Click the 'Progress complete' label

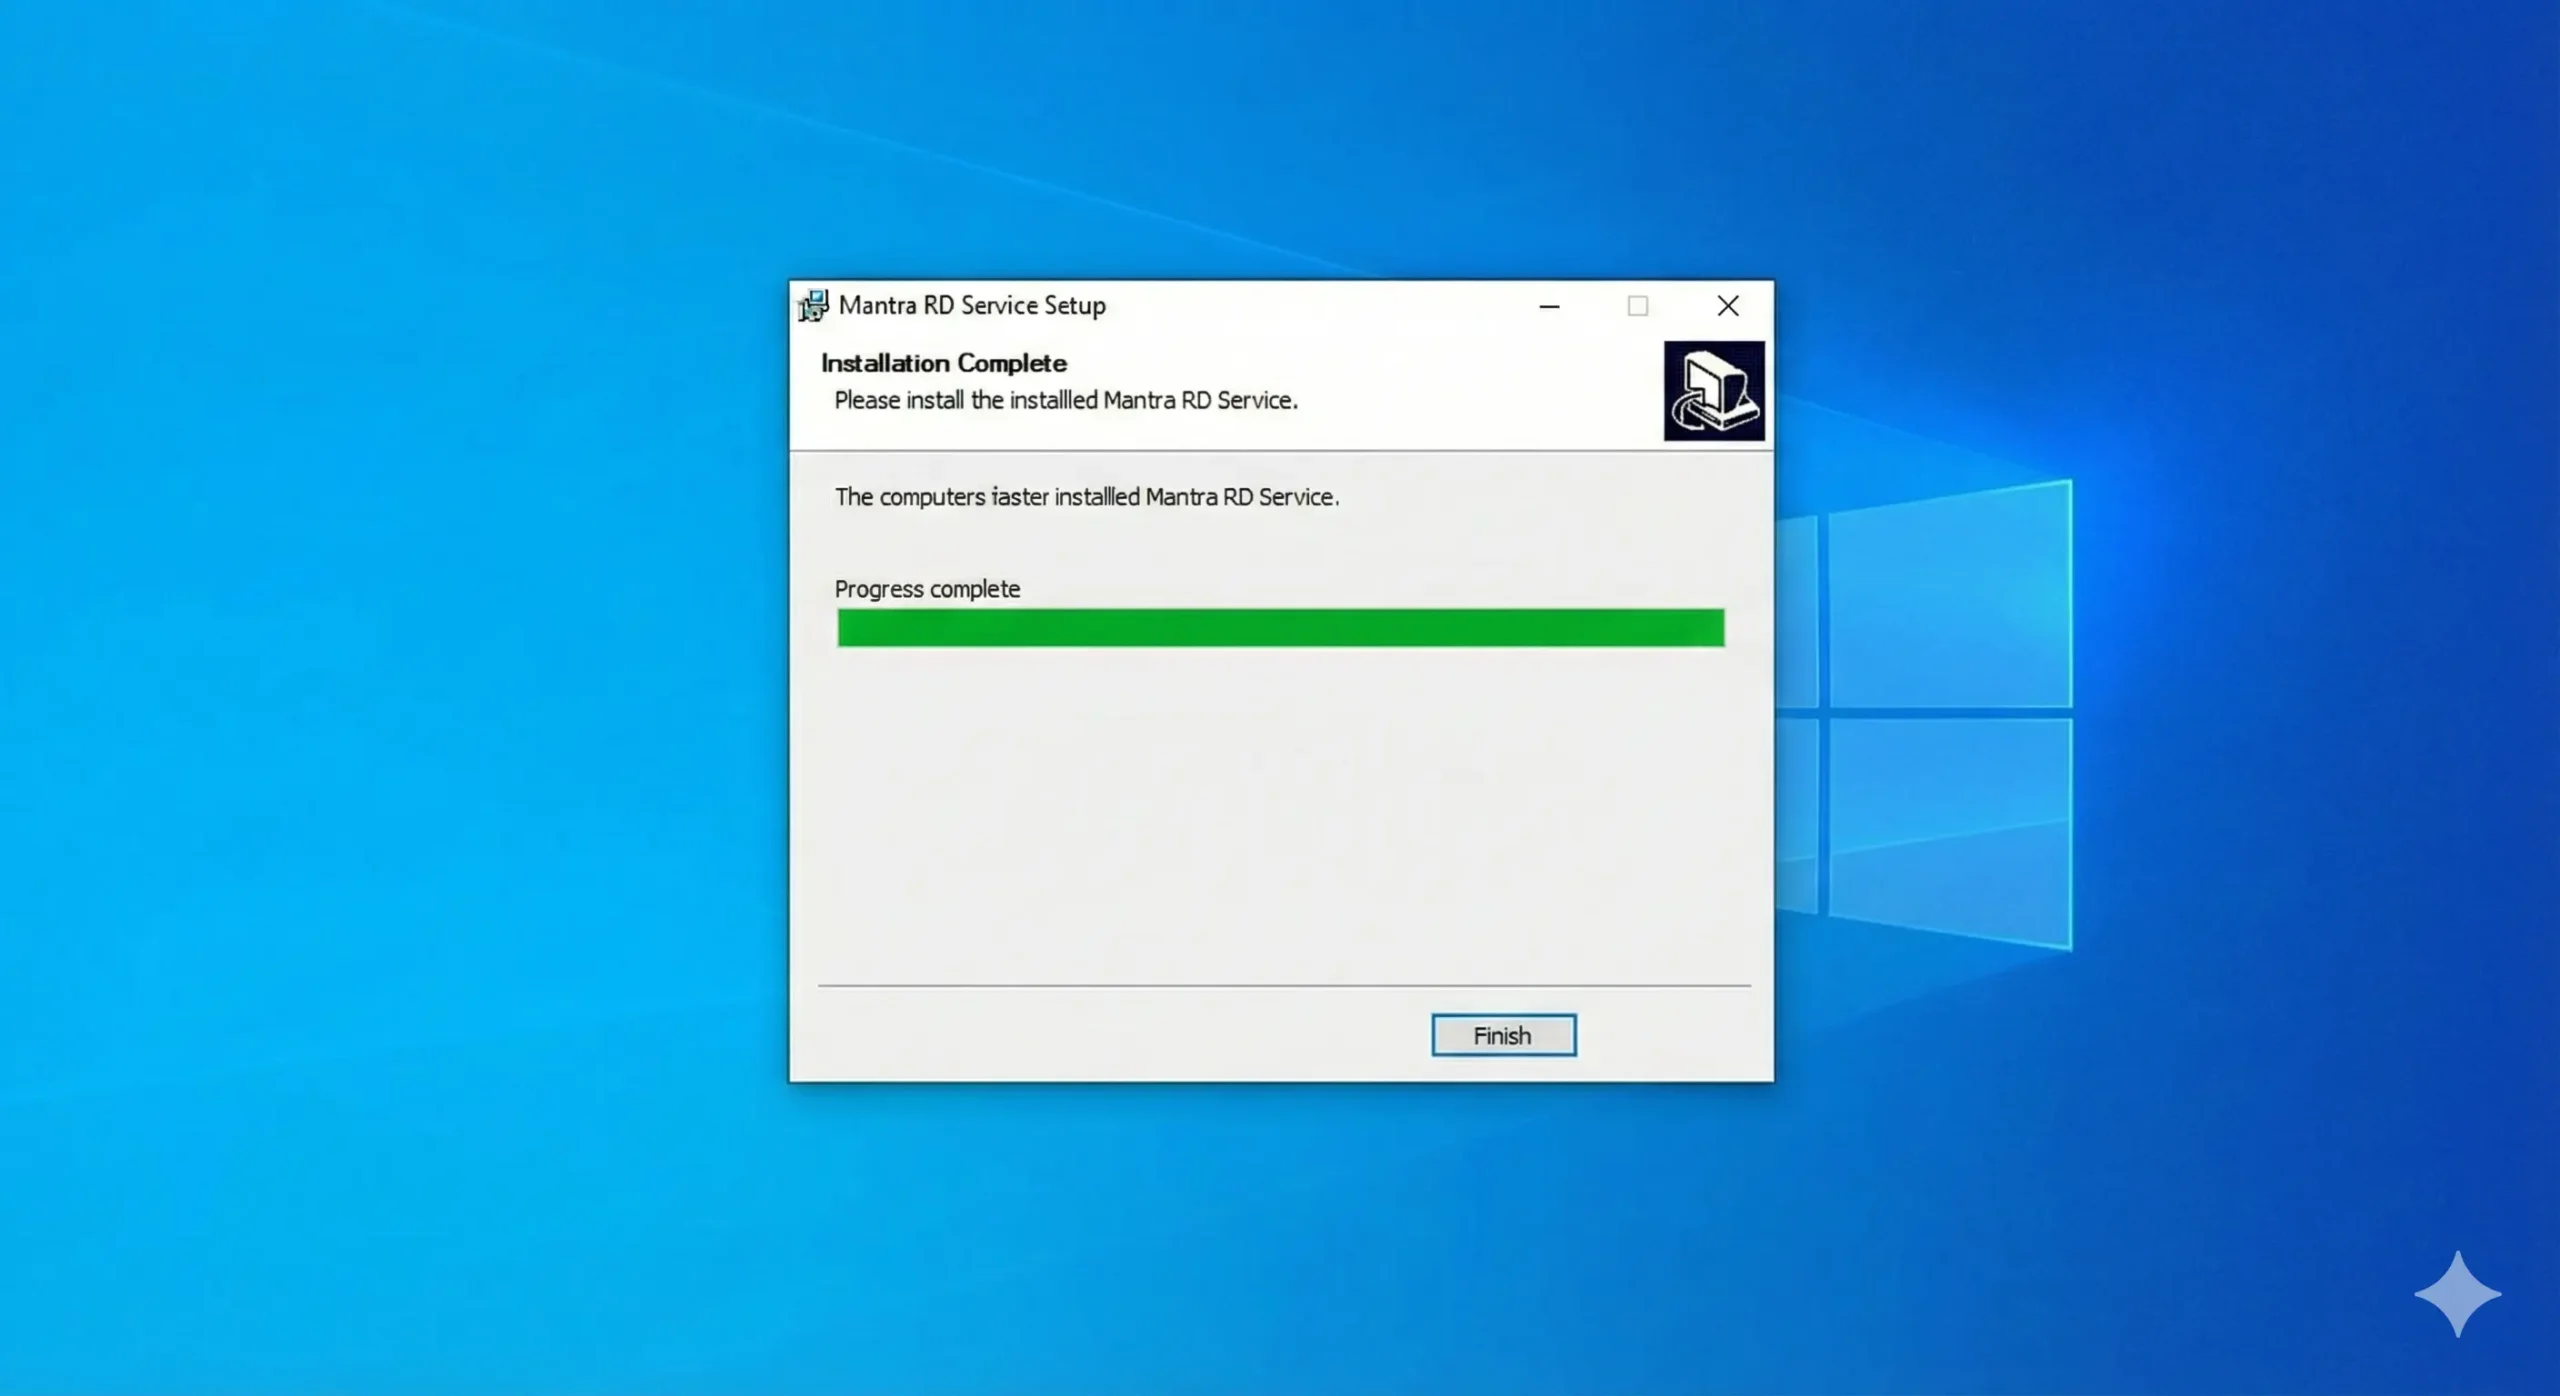tap(927, 589)
